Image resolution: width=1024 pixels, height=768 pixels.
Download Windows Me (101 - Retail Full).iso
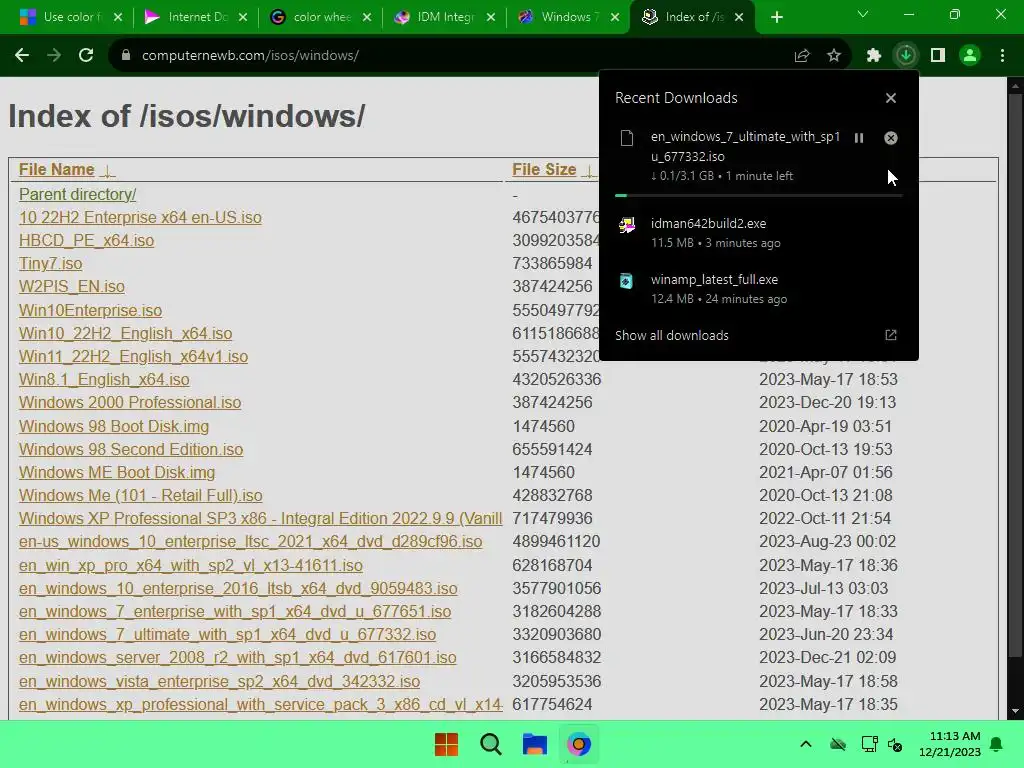140,495
